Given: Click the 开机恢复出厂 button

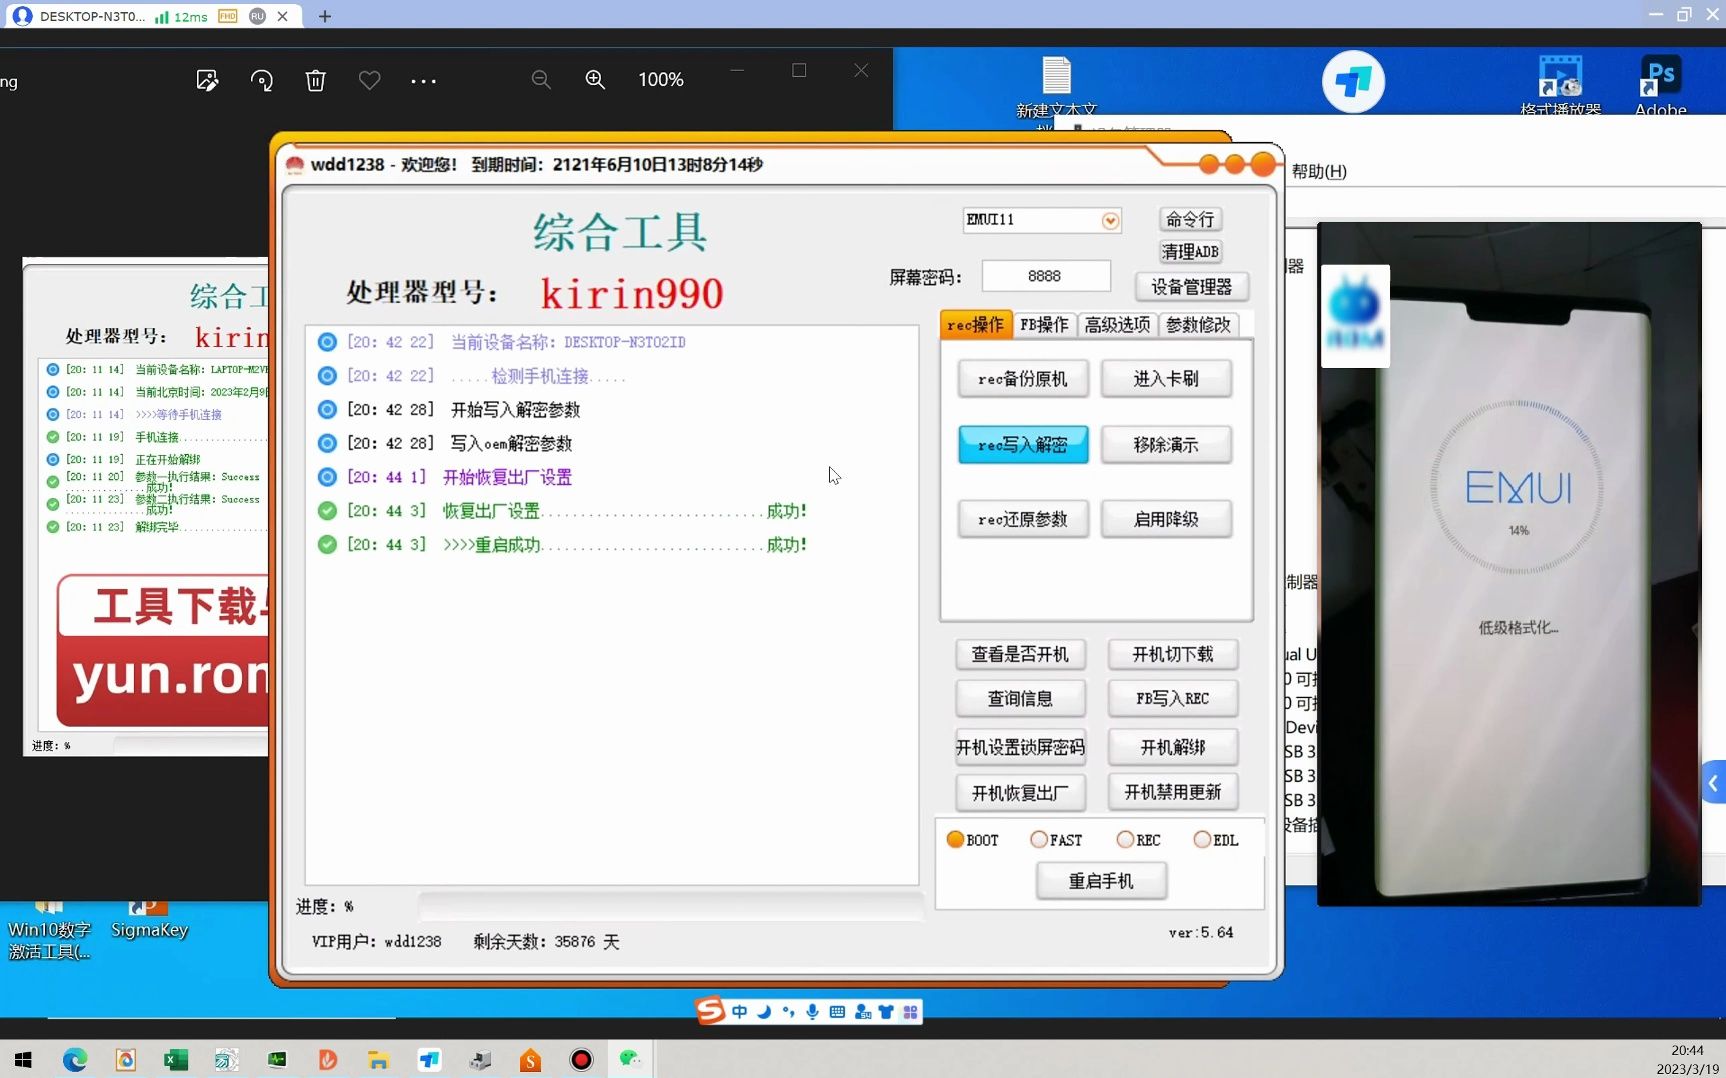Looking at the screenshot, I should click(1020, 793).
